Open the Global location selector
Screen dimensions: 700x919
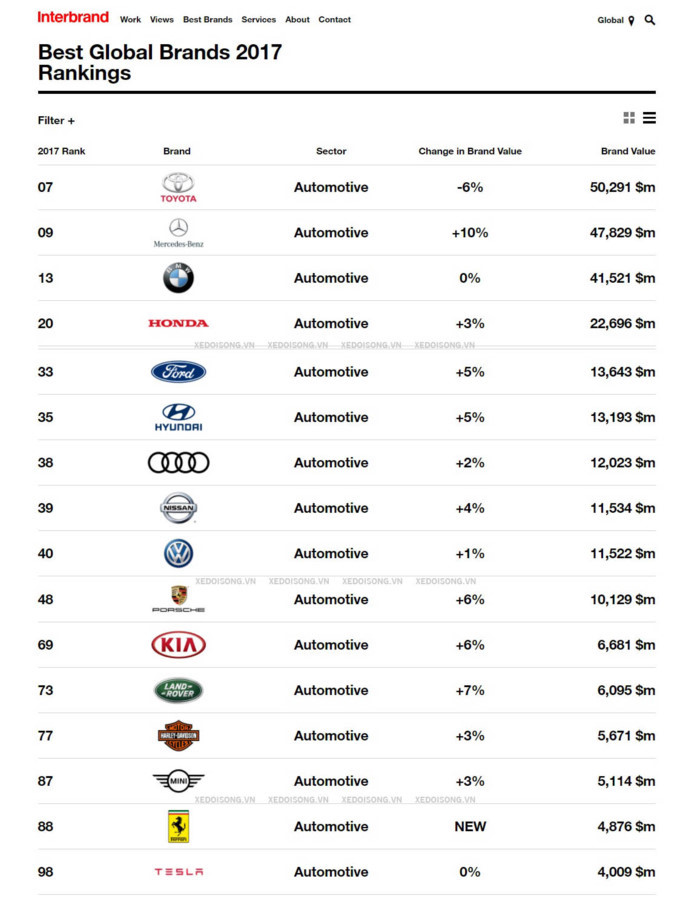[615, 20]
